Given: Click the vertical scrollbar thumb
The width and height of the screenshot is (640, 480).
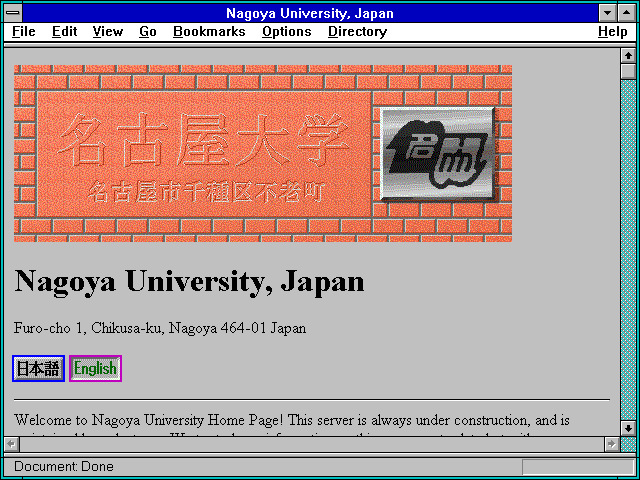Looking at the screenshot, I should [x=628, y=71].
